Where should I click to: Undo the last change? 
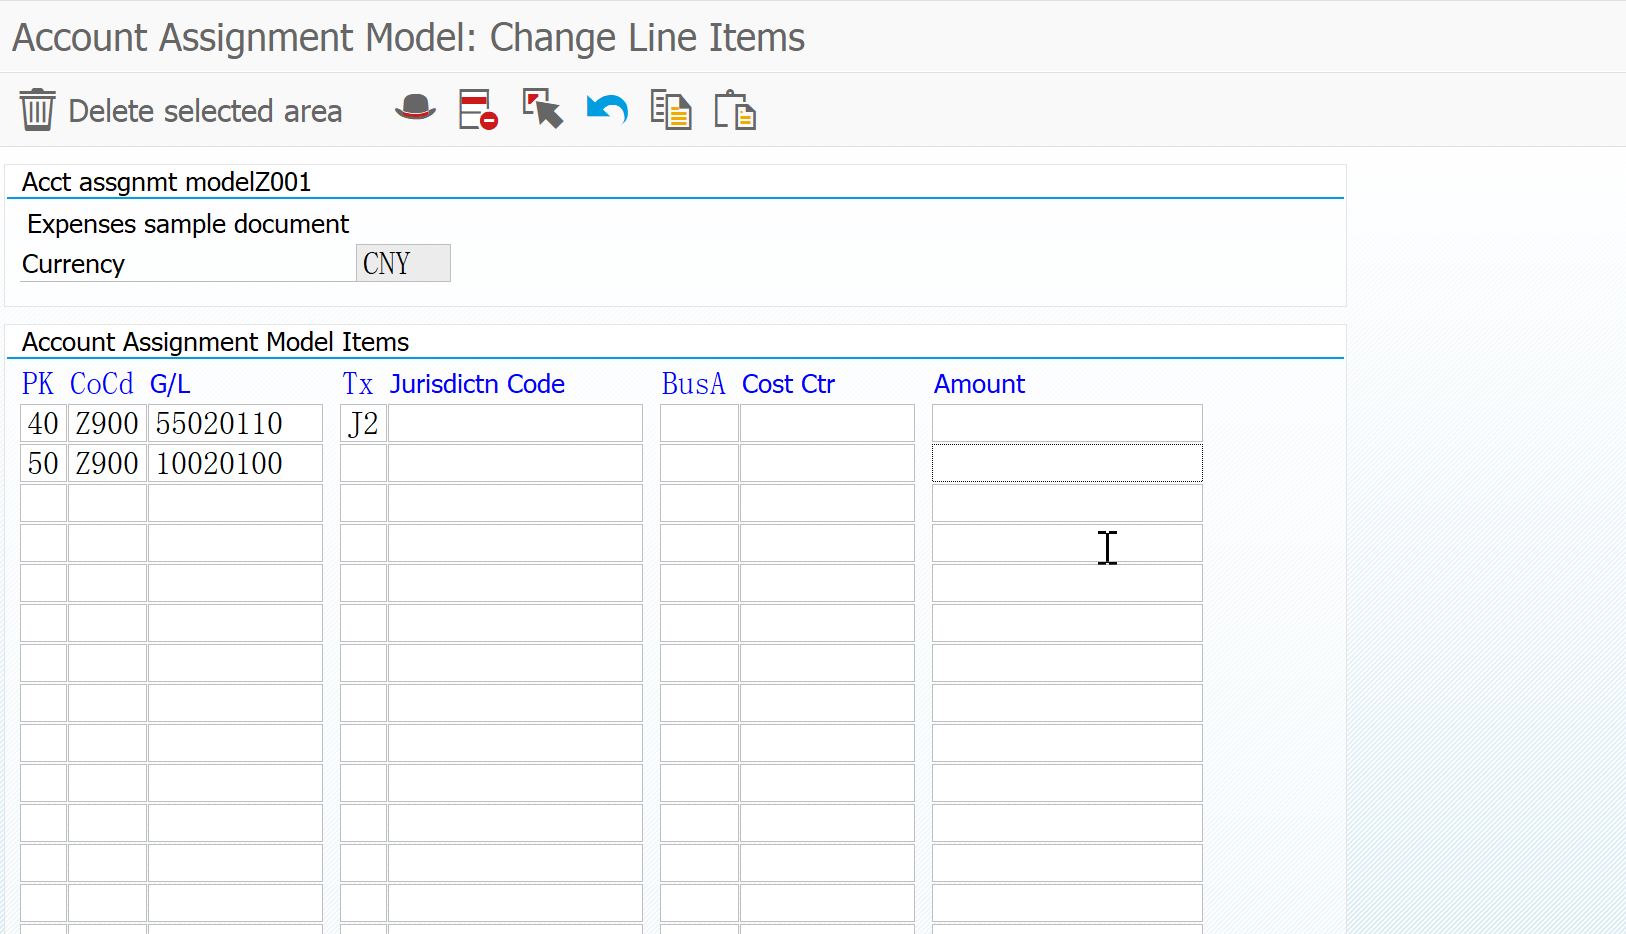[x=606, y=109]
